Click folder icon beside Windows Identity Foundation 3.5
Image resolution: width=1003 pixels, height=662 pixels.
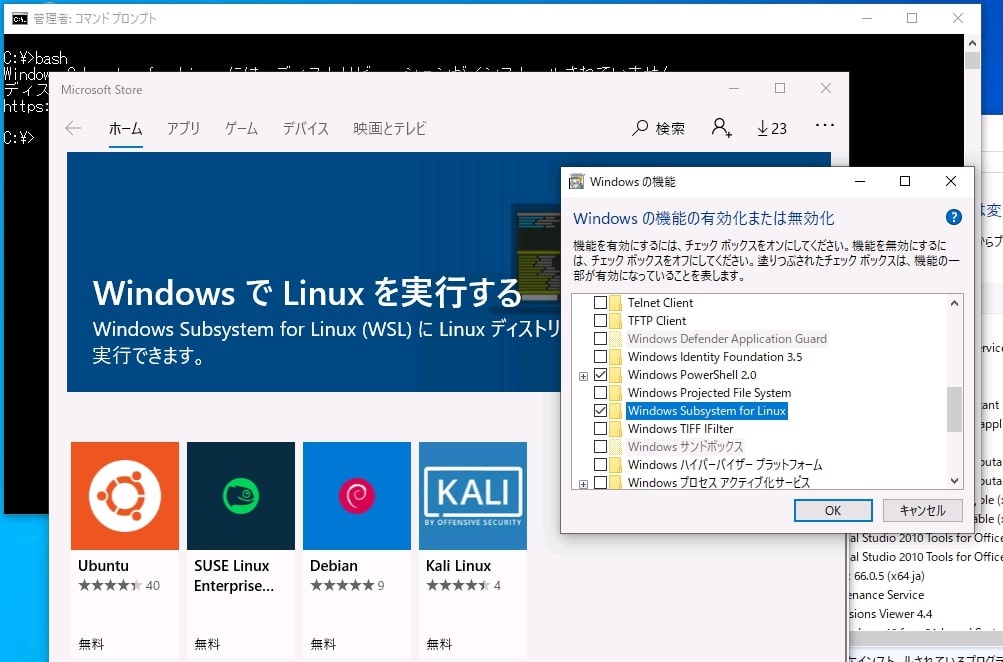[x=616, y=357]
